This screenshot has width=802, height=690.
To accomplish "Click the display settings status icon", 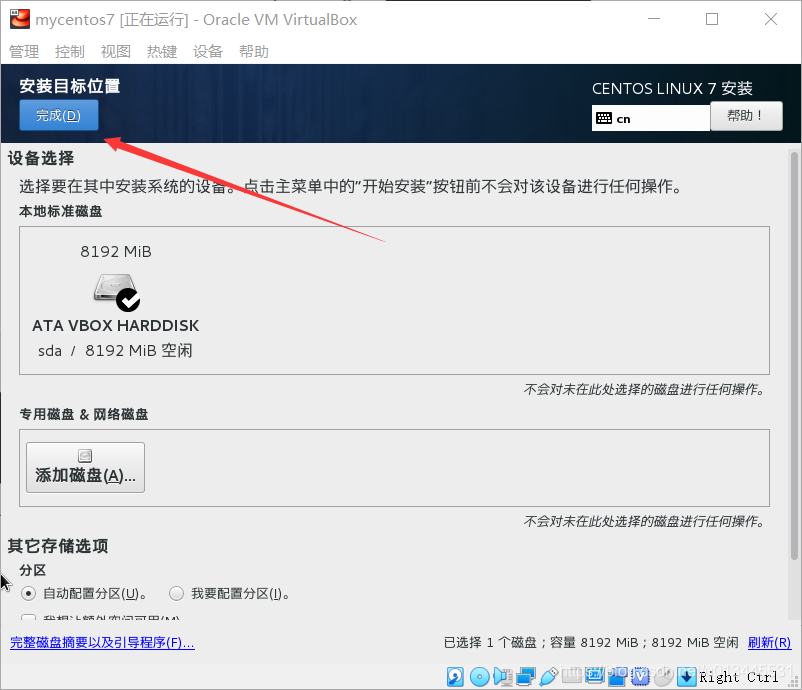I will [x=594, y=676].
